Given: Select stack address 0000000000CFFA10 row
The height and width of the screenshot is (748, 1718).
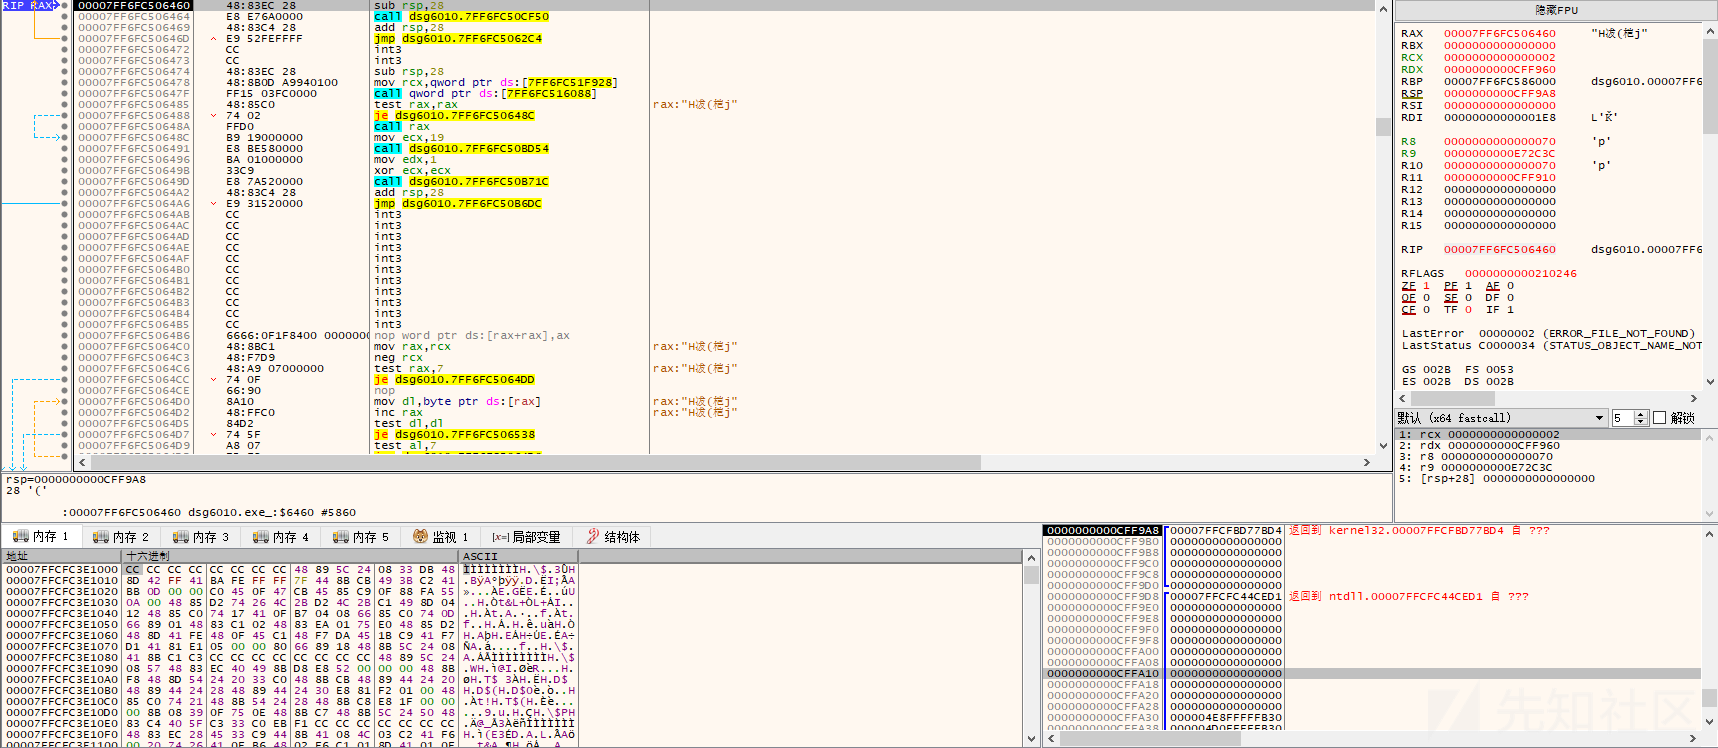Looking at the screenshot, I should coord(1372,674).
